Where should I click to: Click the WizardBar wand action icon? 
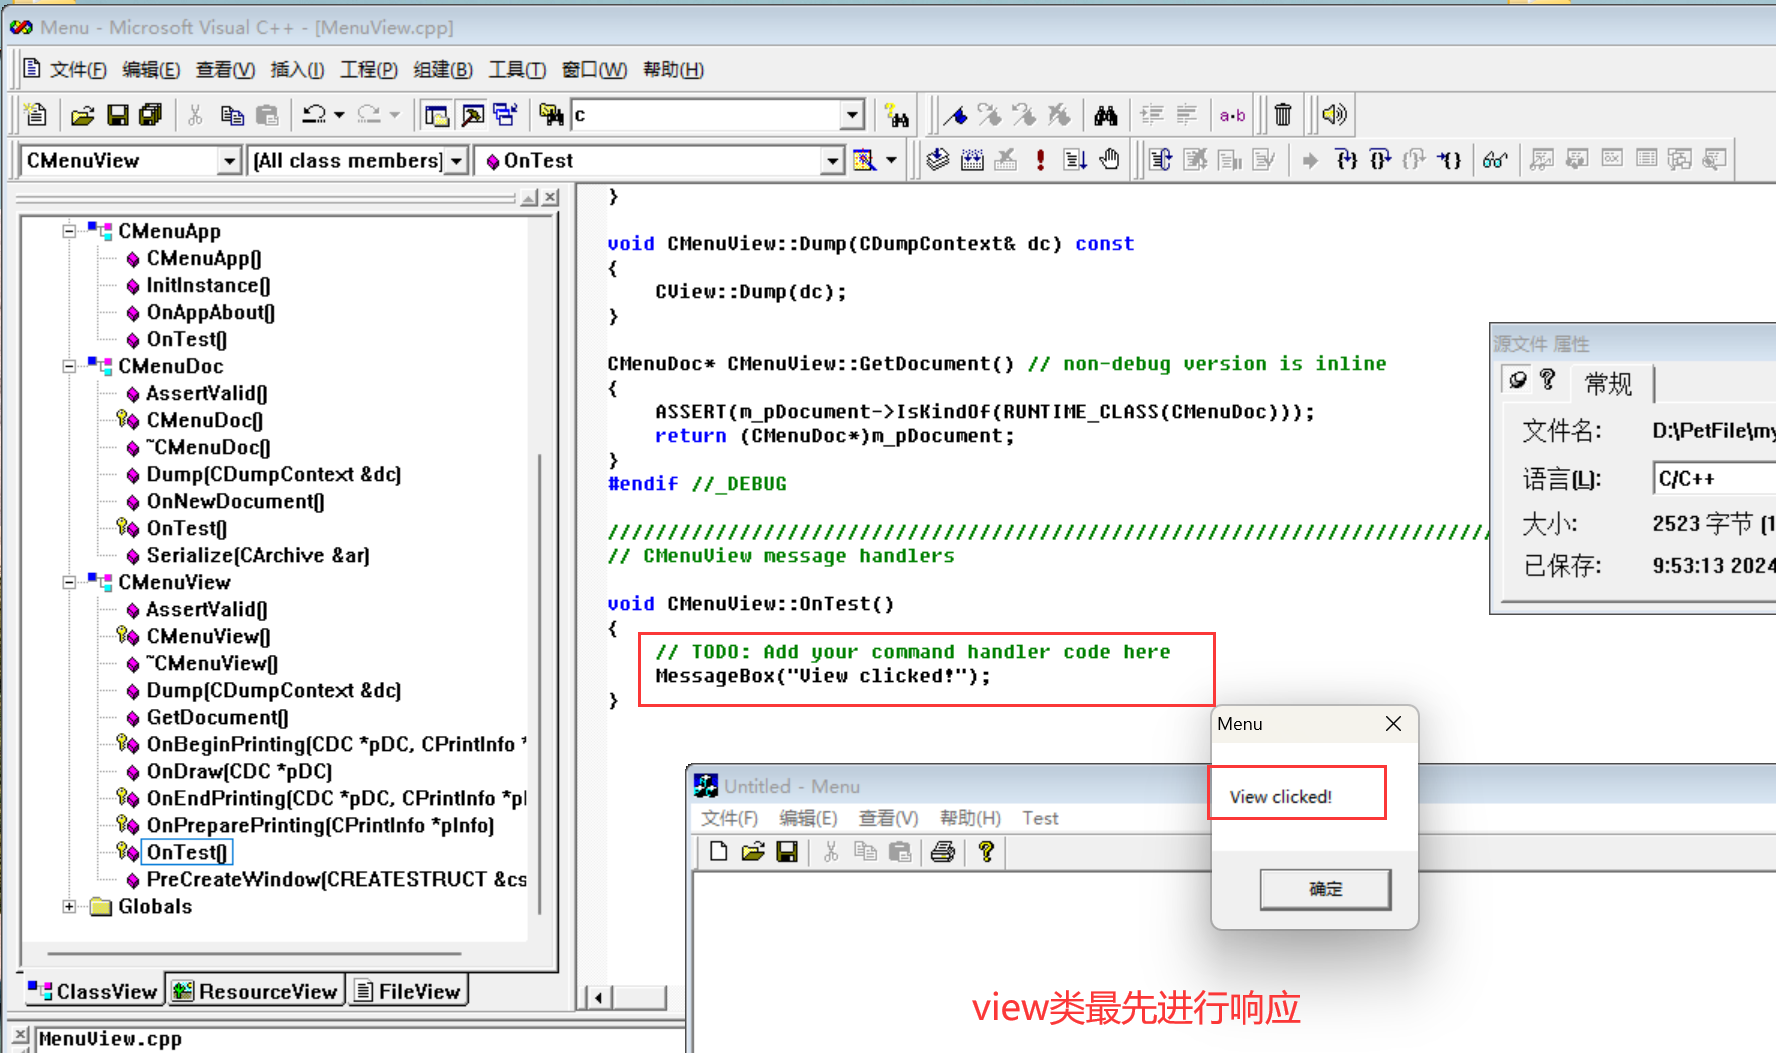(864, 160)
